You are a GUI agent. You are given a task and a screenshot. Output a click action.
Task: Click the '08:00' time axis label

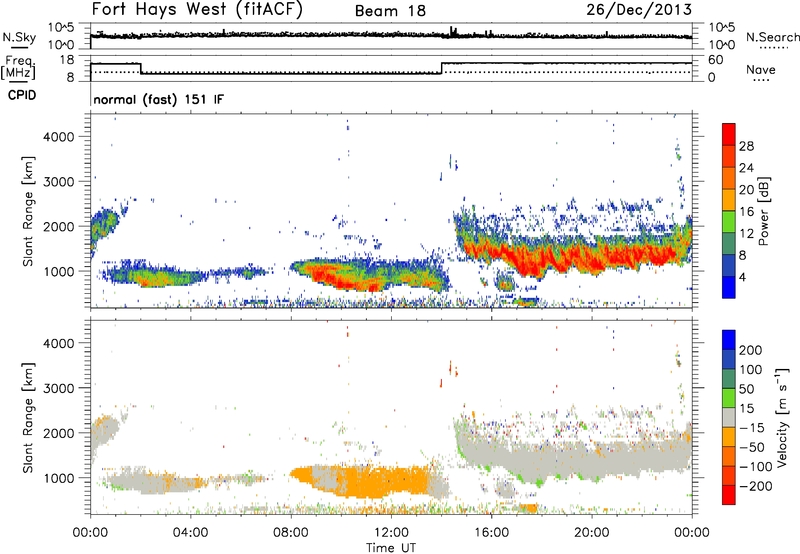pos(290,533)
